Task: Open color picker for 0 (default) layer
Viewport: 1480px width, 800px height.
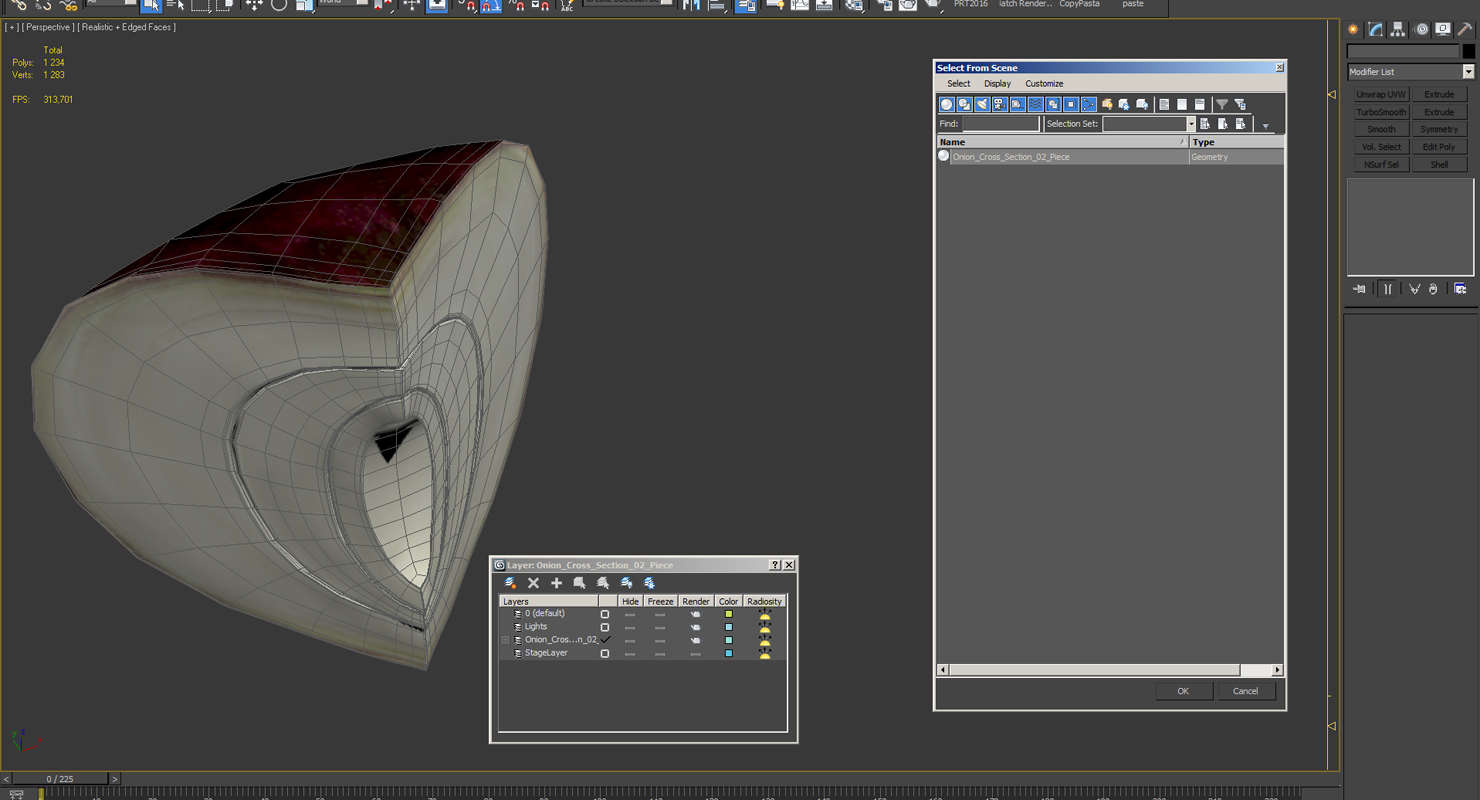Action: point(728,614)
